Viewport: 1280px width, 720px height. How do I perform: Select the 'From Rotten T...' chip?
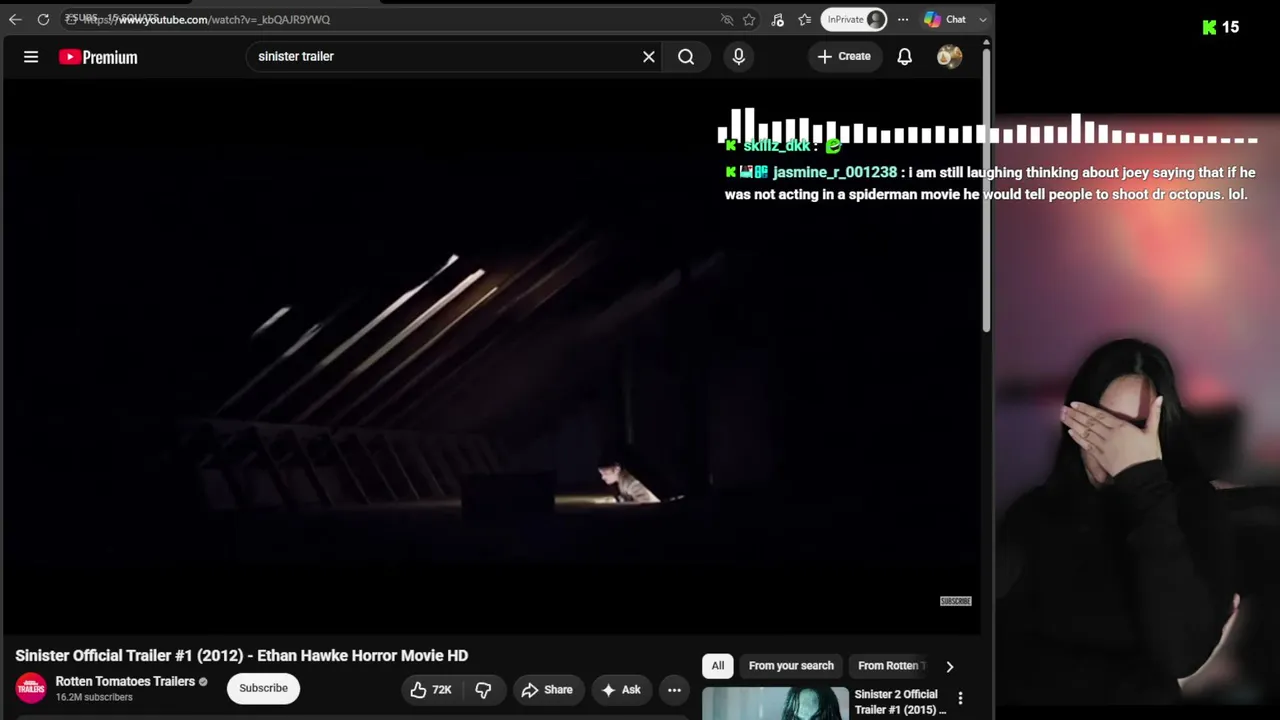coord(890,666)
